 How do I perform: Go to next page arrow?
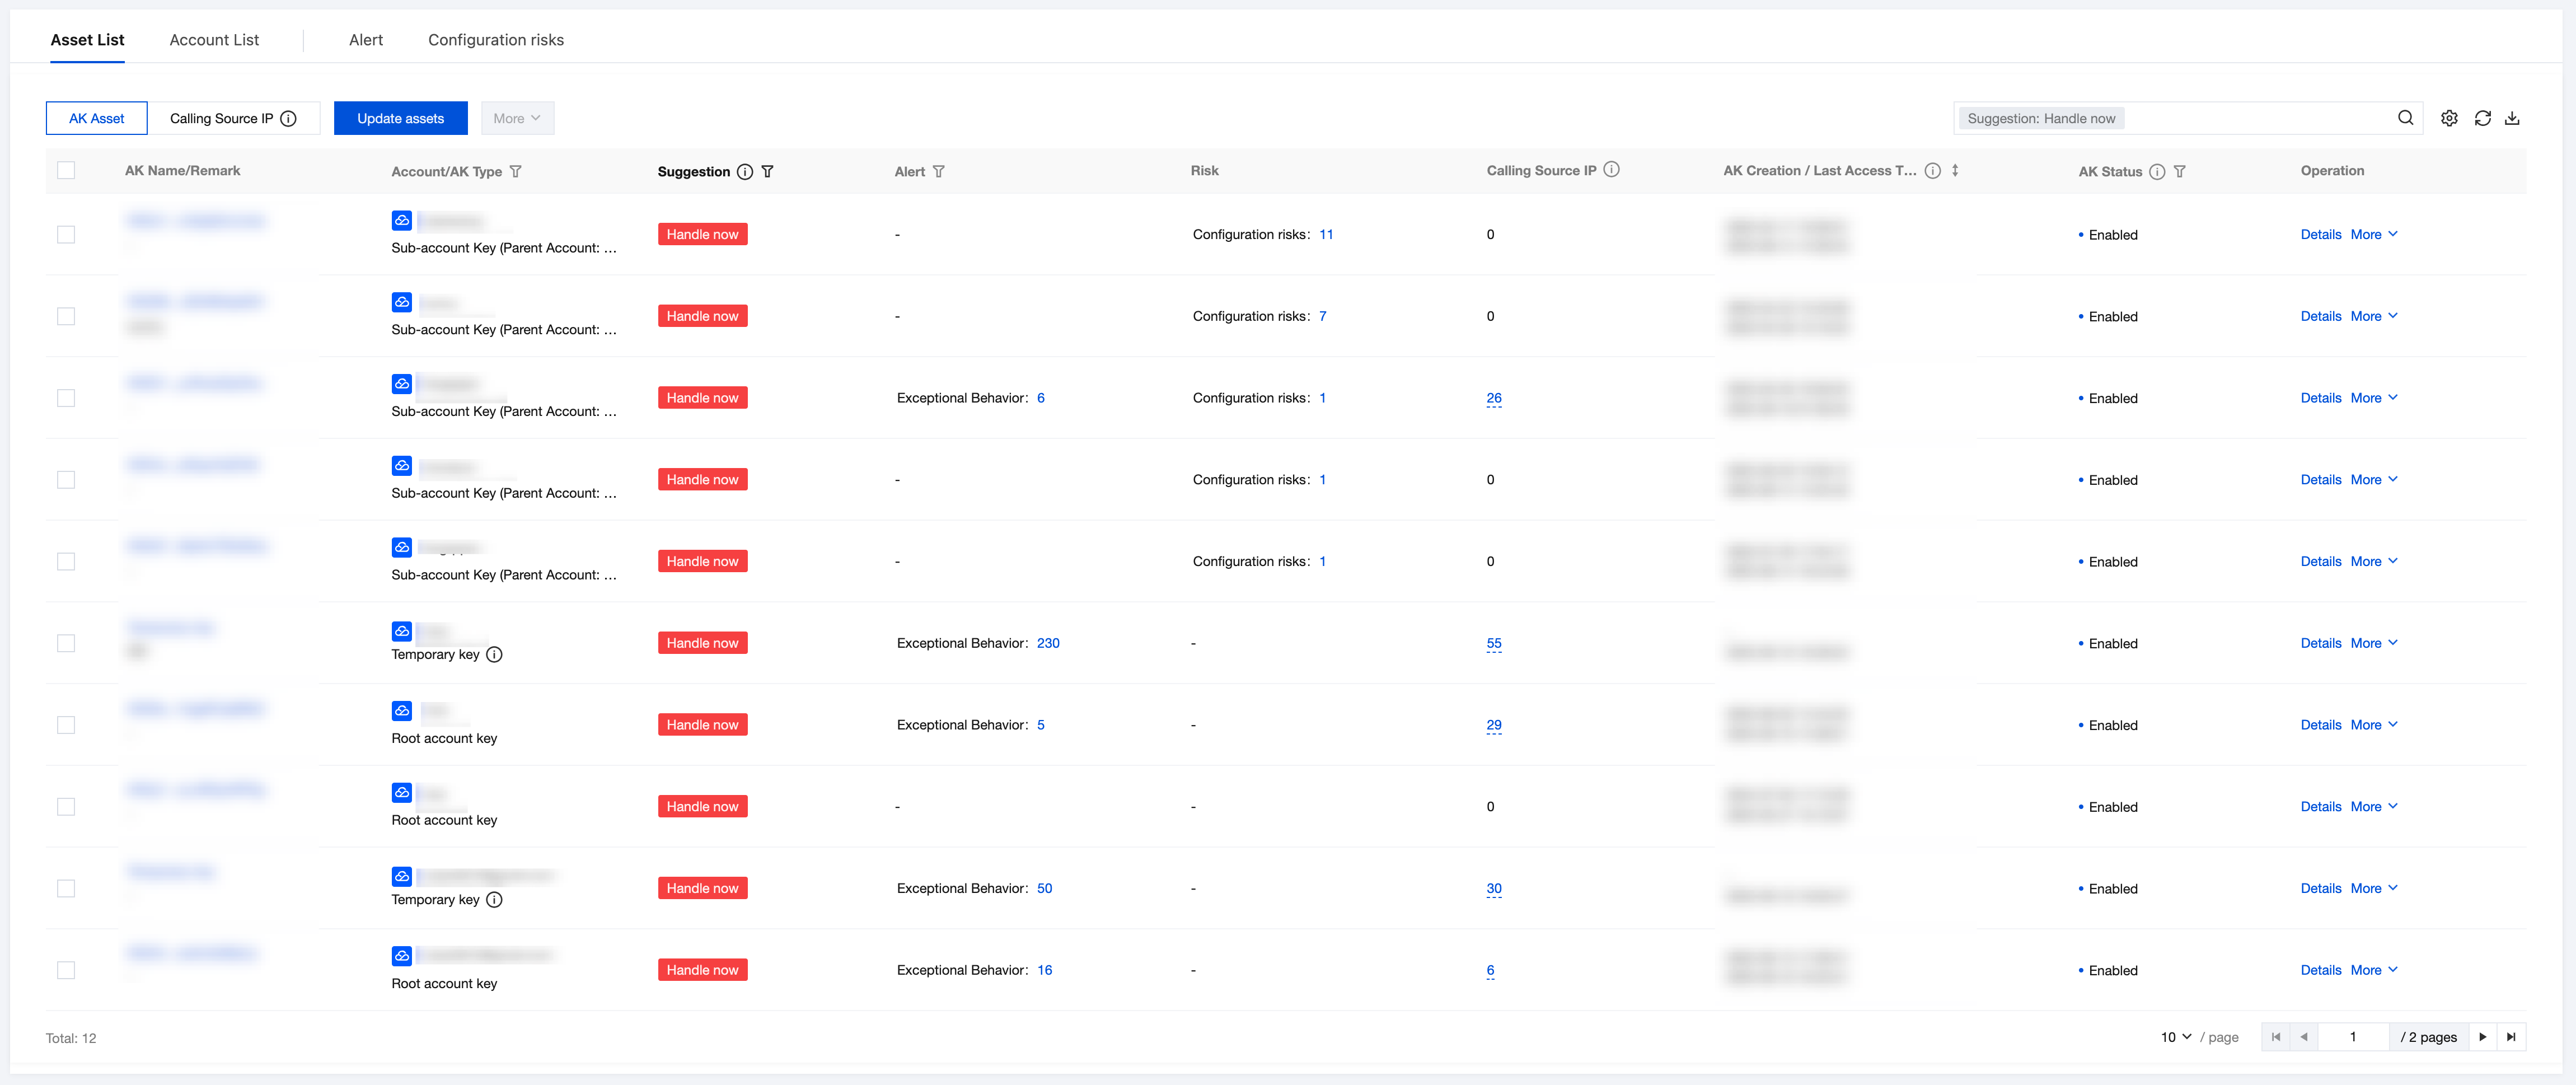coord(2482,1037)
